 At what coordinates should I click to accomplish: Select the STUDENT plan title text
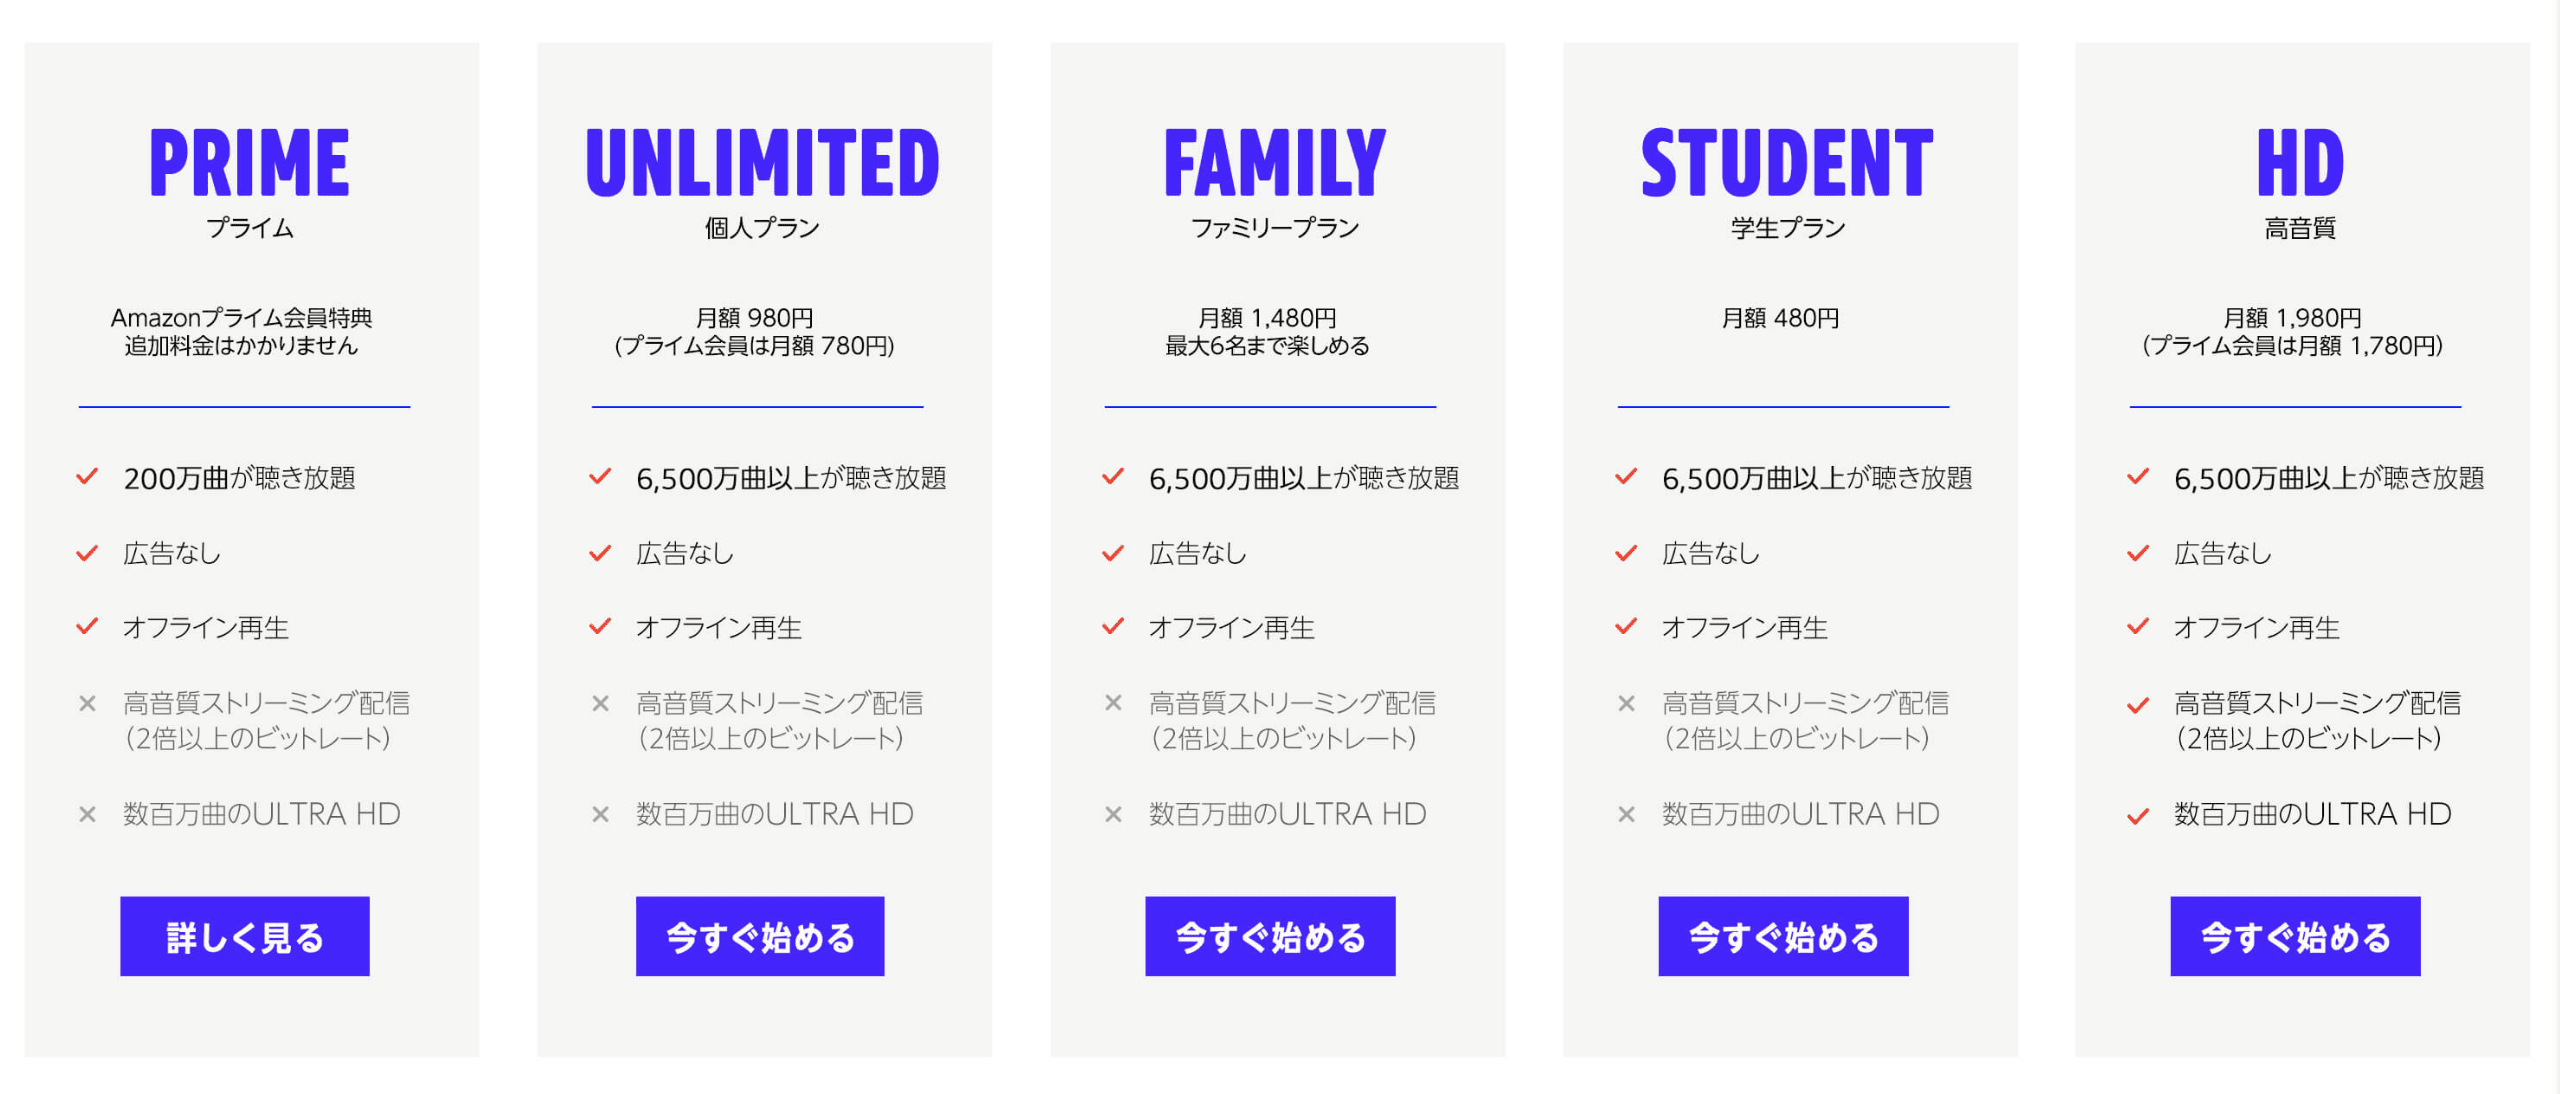(x=1787, y=163)
